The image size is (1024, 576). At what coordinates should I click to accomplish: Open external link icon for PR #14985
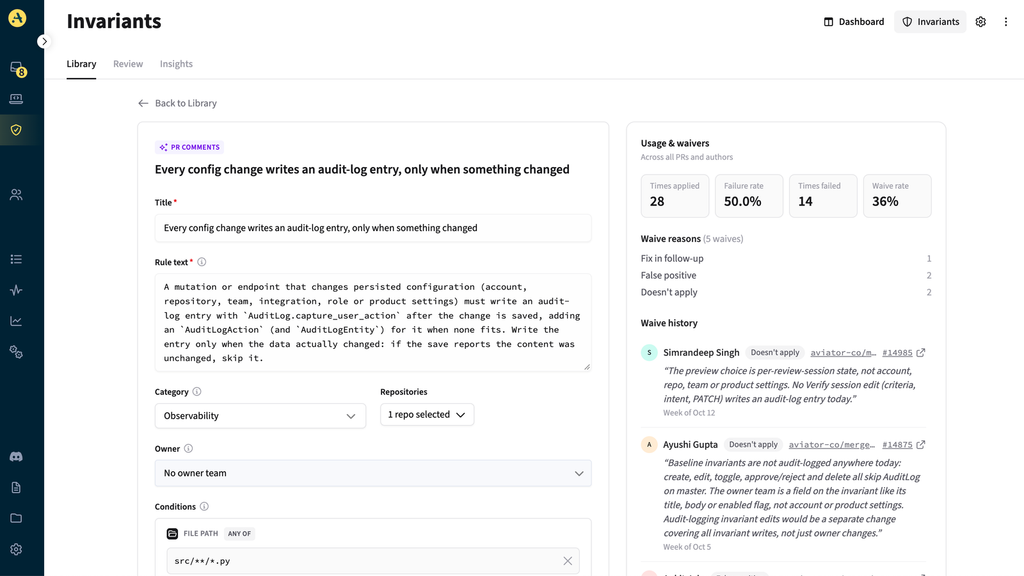(921, 353)
